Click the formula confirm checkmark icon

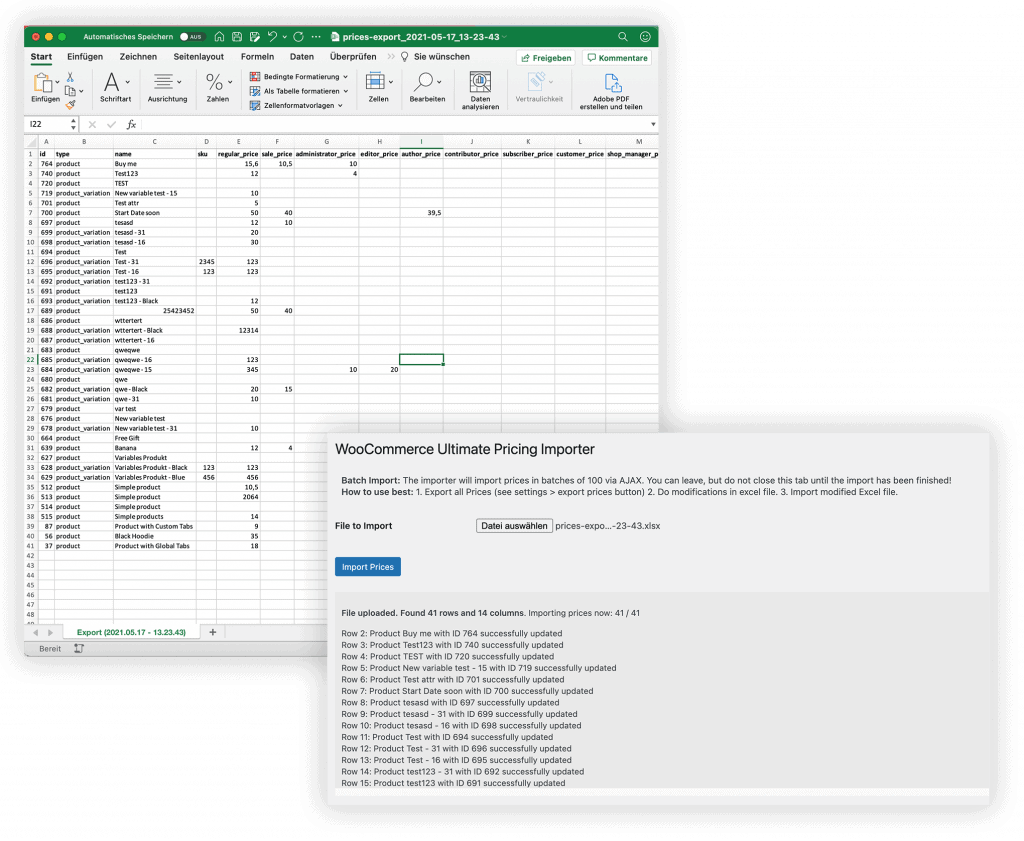point(112,124)
